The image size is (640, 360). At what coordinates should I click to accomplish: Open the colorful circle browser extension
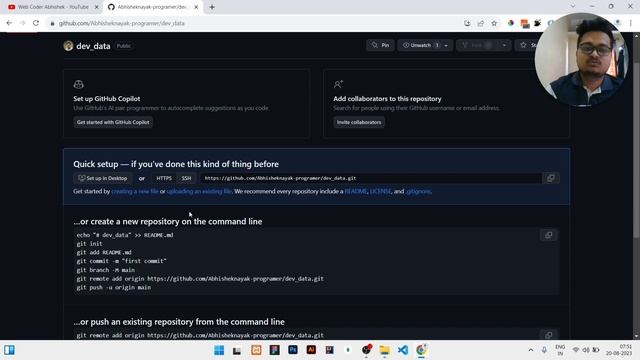click(x=511, y=23)
